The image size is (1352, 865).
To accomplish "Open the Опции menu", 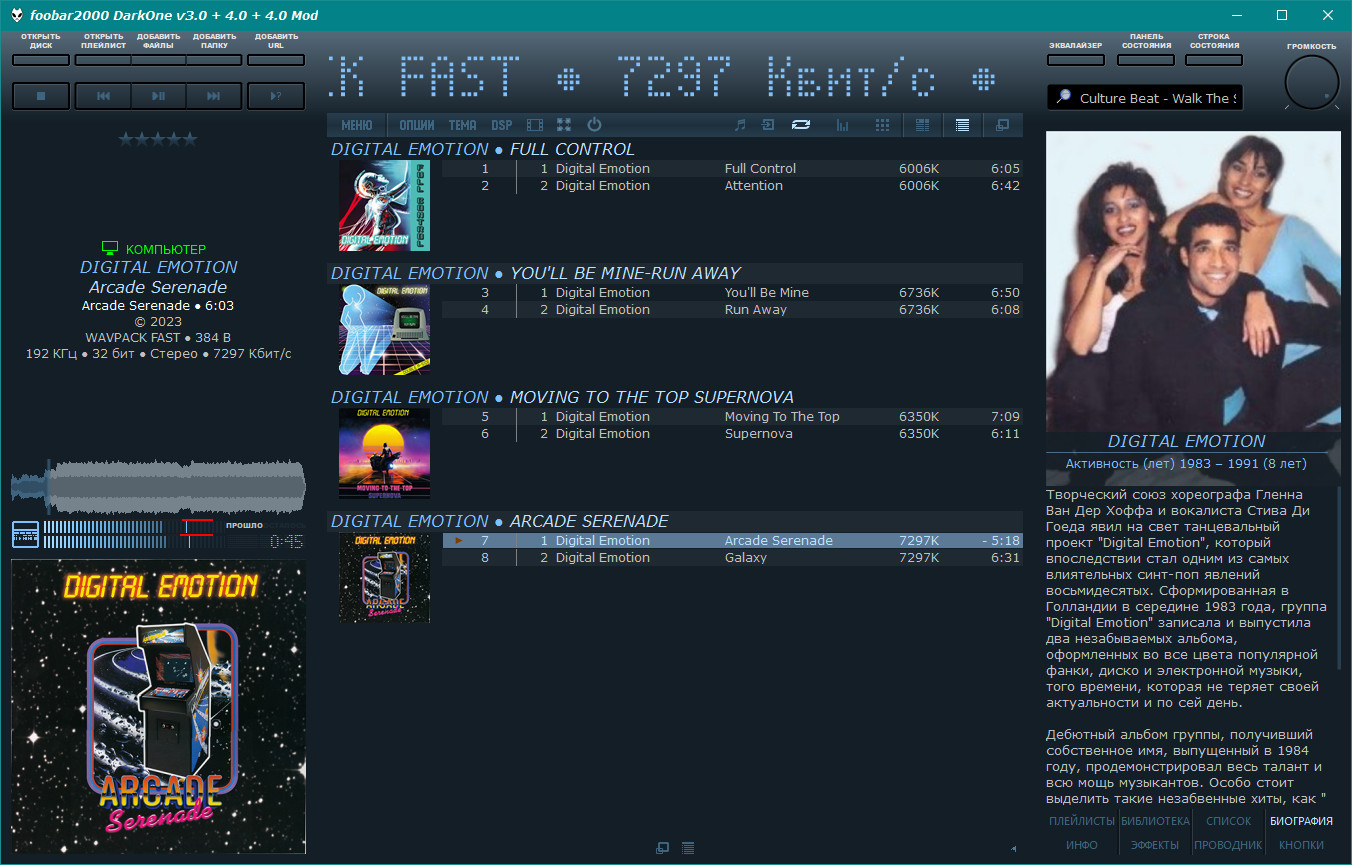I will pyautogui.click(x=416, y=125).
